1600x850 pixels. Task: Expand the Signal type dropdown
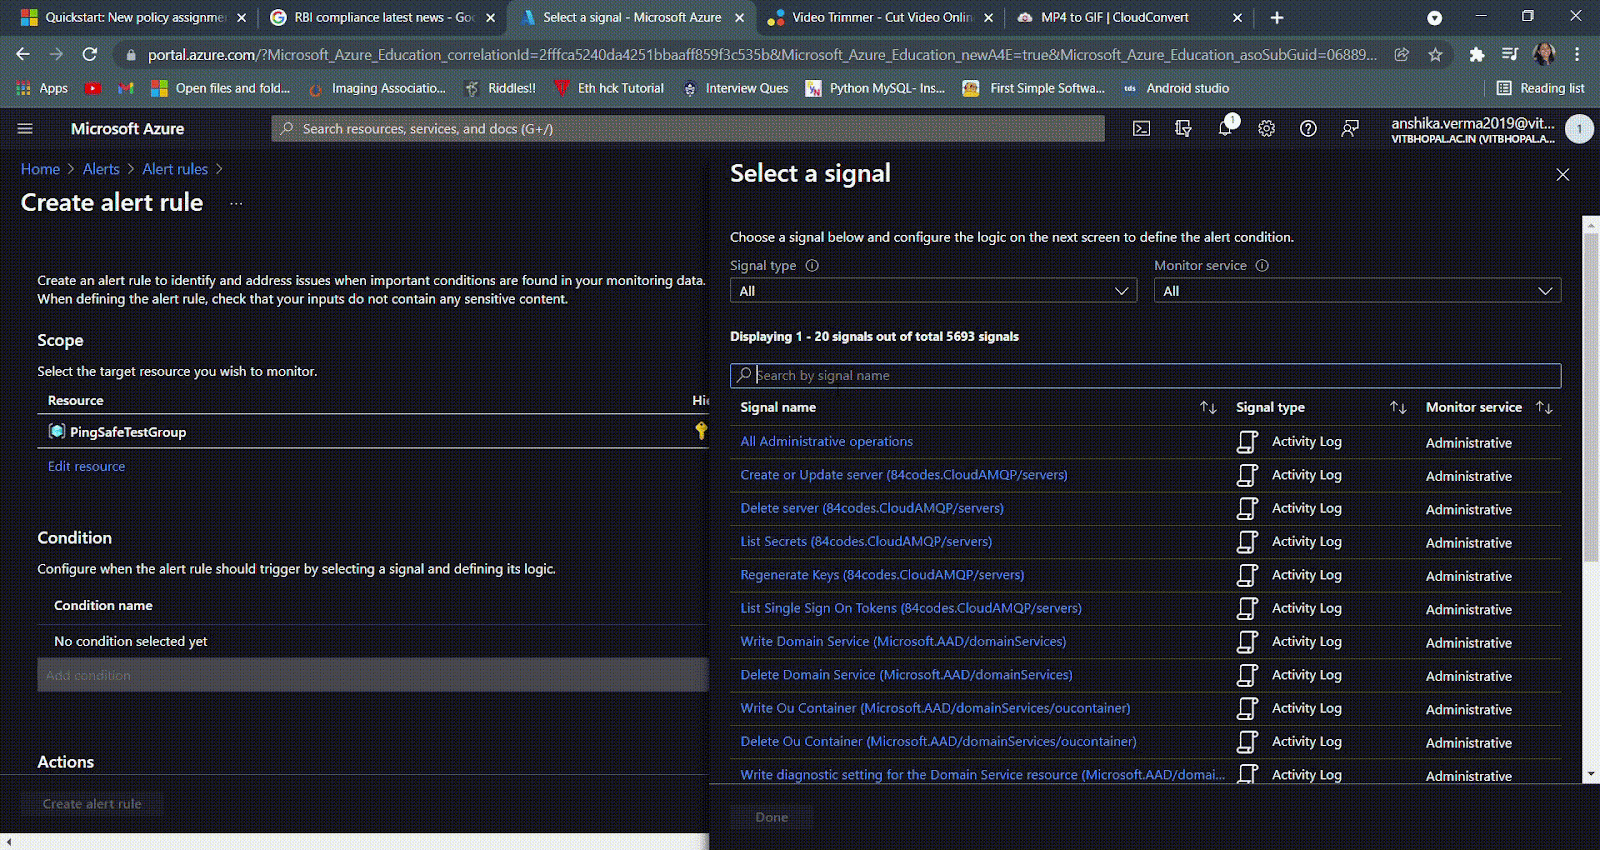[933, 291]
